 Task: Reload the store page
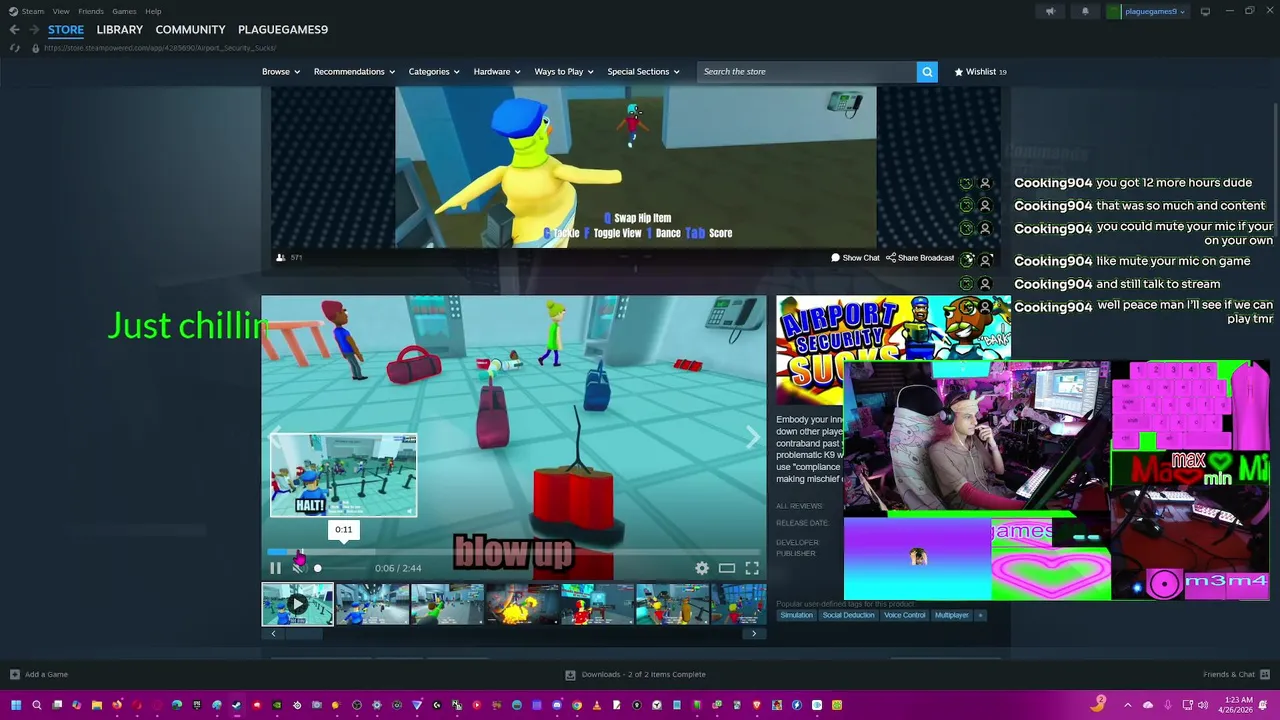14,48
